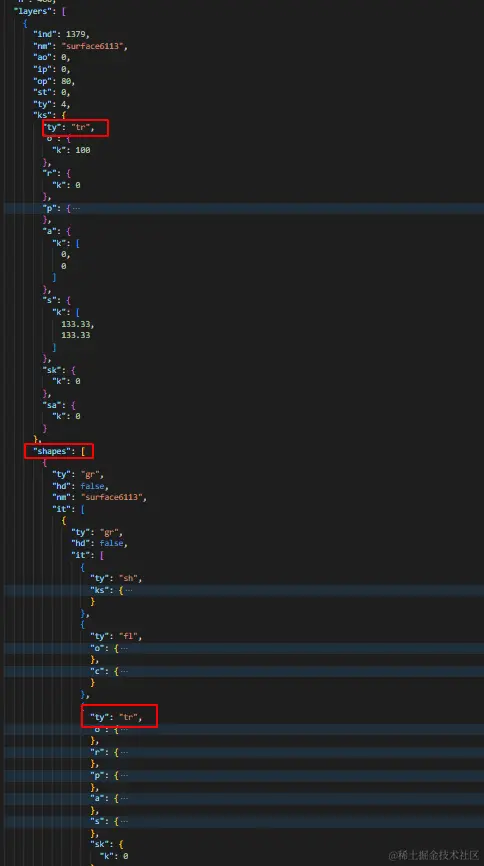Image resolution: width=484 pixels, height=866 pixels.
Task: Expand the folded "p" block in the lower transform
Action: click(x=124, y=775)
